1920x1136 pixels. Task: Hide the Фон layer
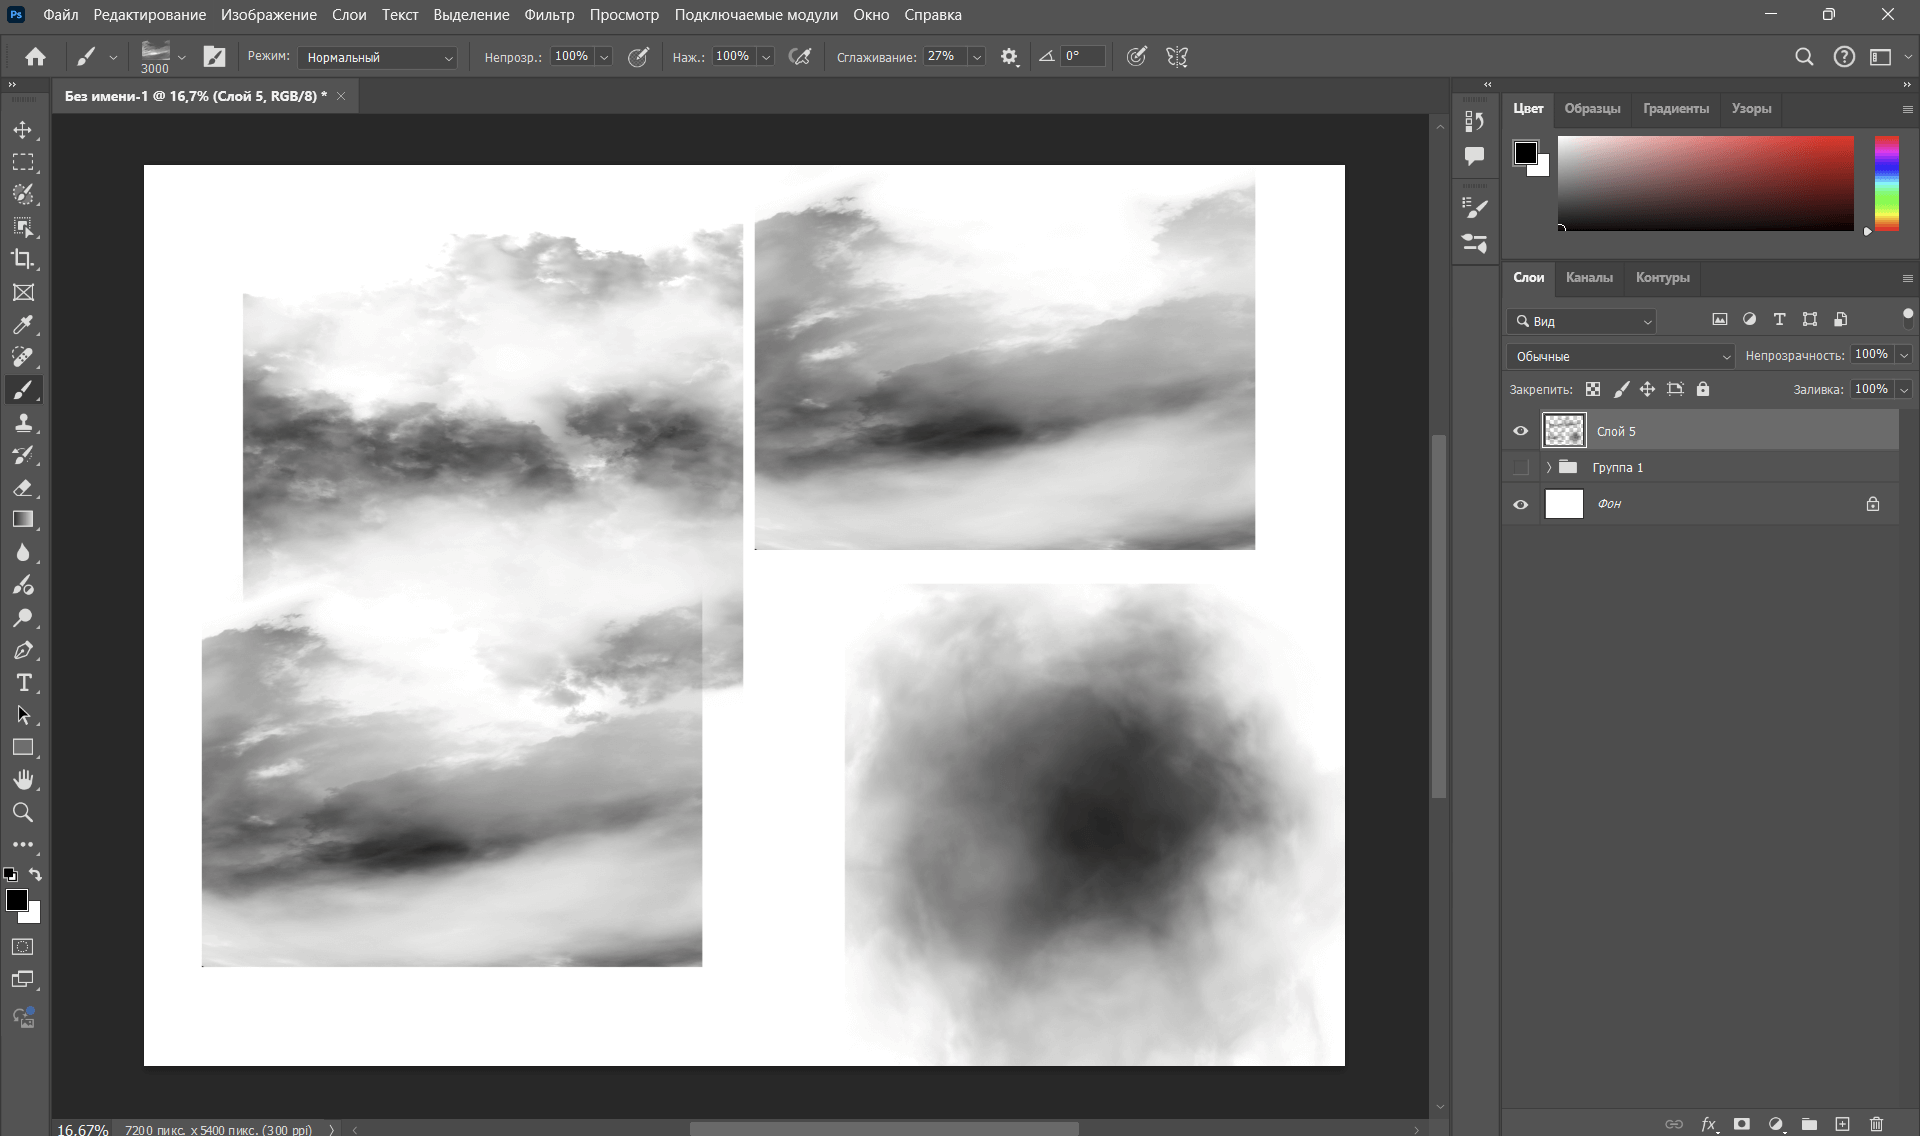pos(1521,504)
